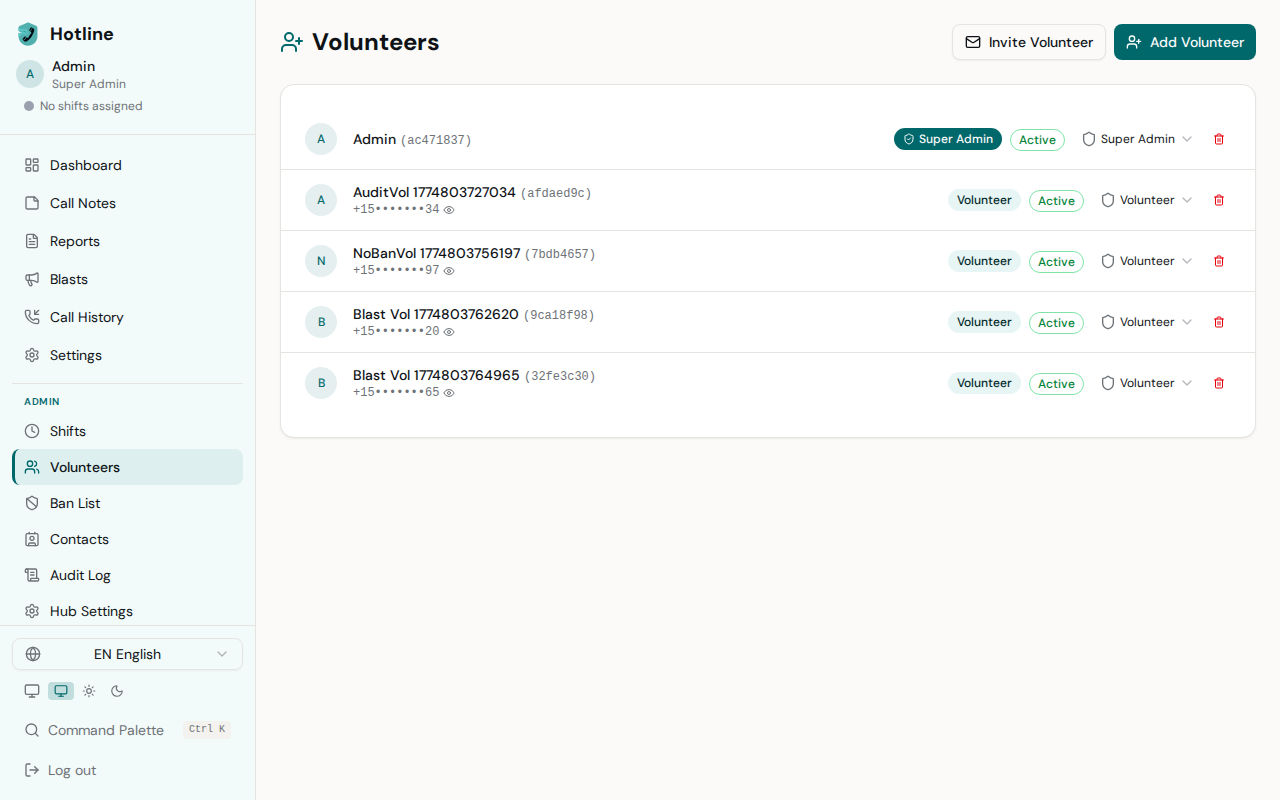Navigate to the Blasts page

(67, 279)
